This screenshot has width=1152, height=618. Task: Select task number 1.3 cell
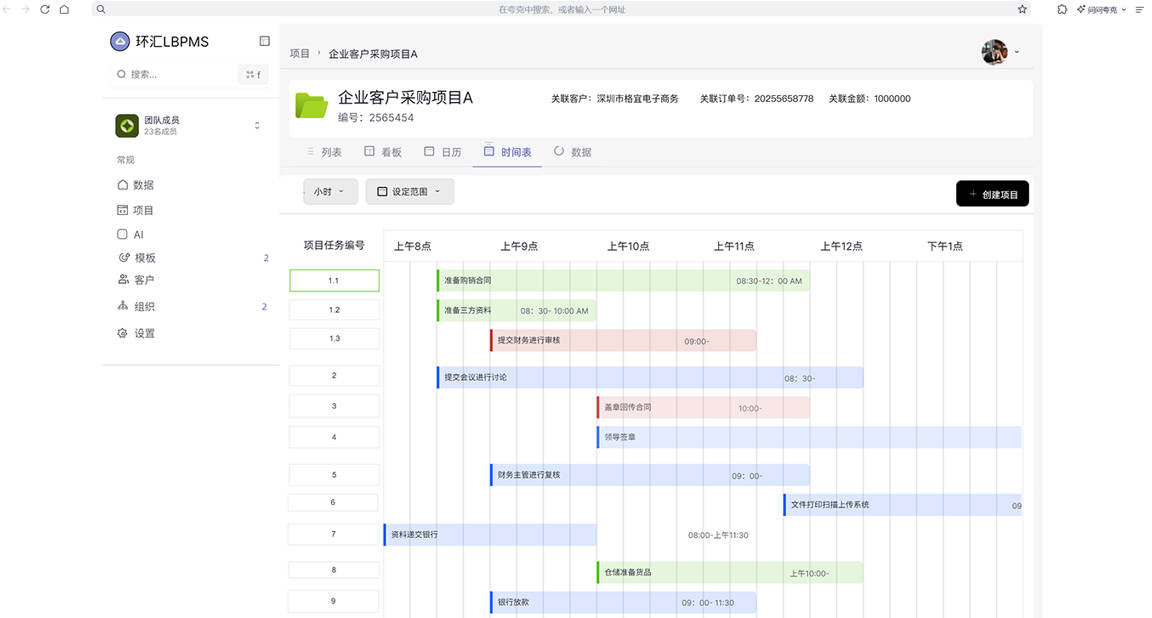tap(334, 339)
